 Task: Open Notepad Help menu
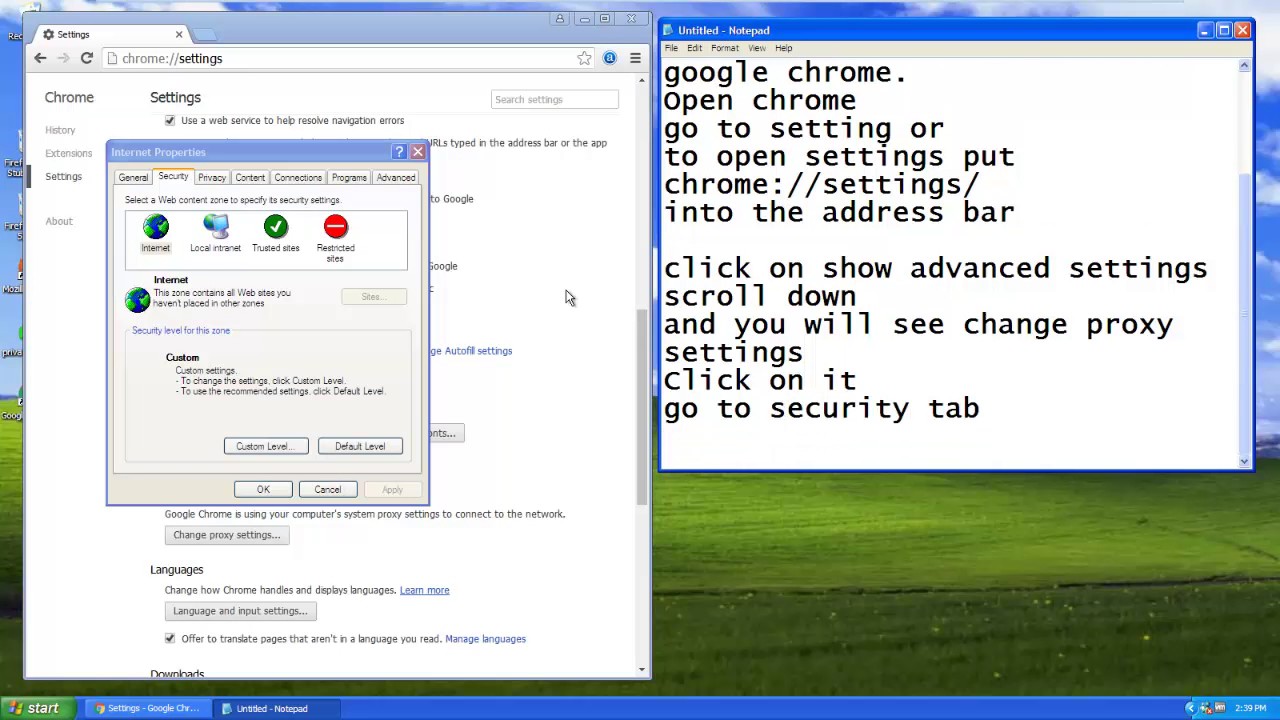[783, 48]
